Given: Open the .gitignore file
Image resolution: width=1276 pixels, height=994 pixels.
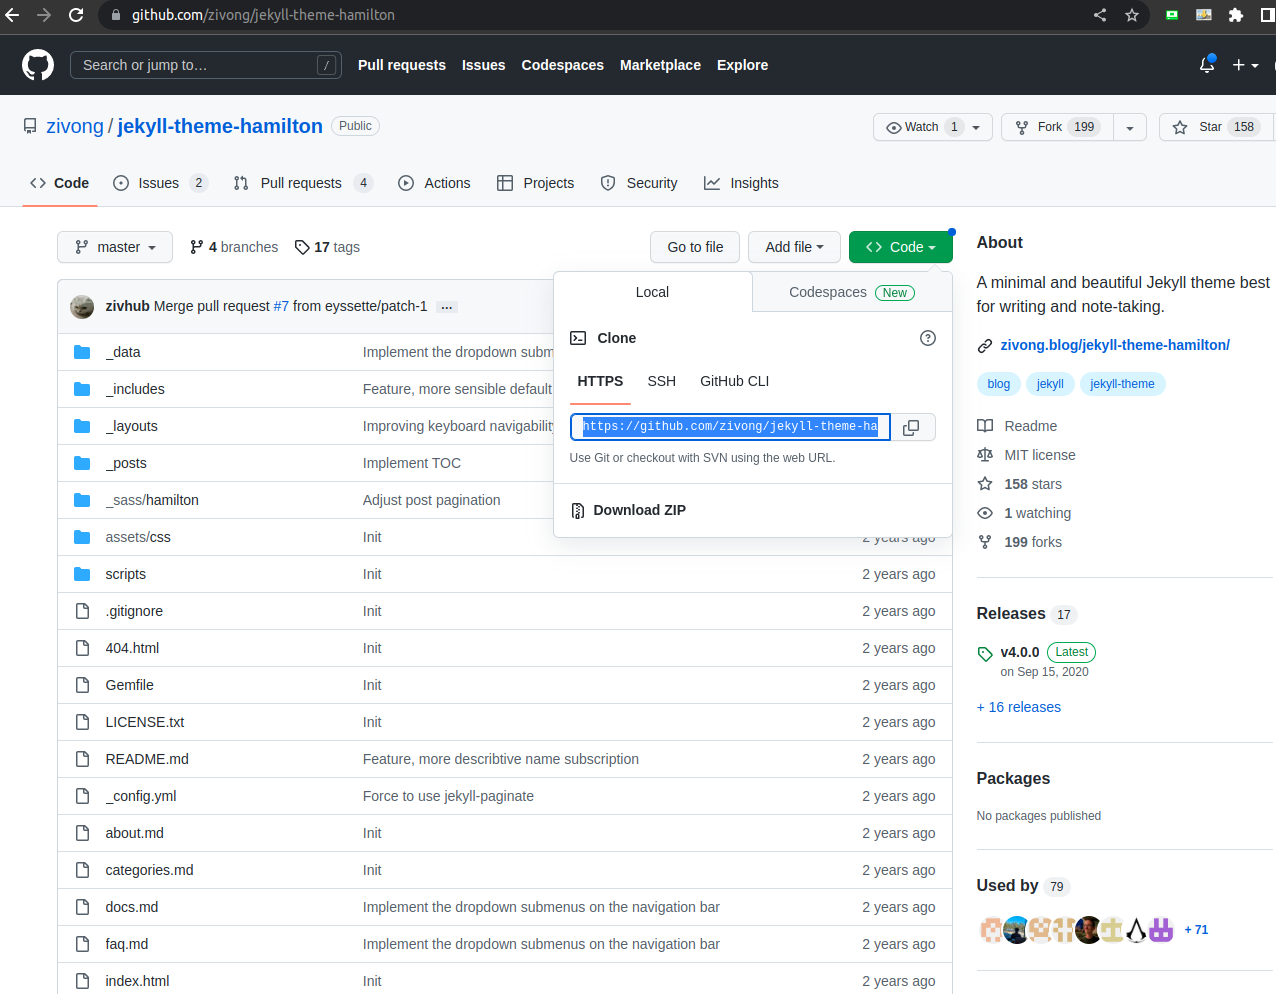Looking at the screenshot, I should tap(134, 611).
